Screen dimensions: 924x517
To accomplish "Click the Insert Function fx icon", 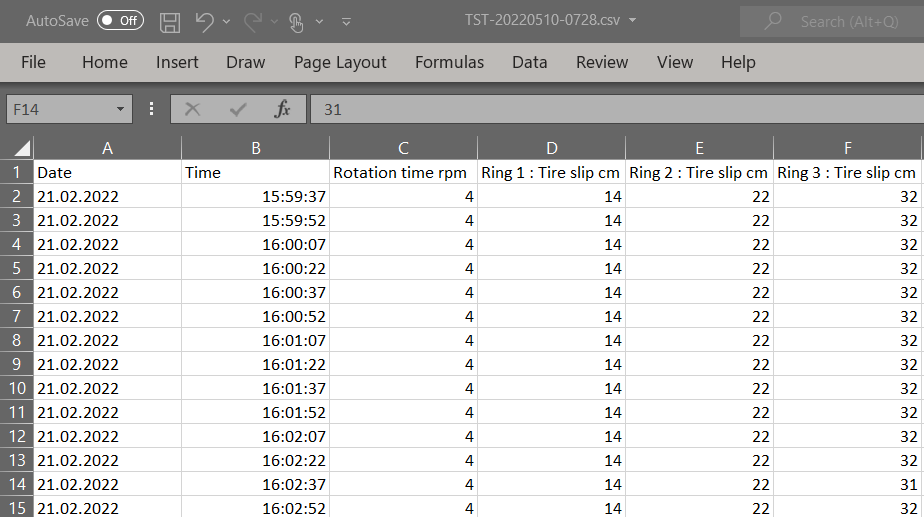I will (282, 109).
